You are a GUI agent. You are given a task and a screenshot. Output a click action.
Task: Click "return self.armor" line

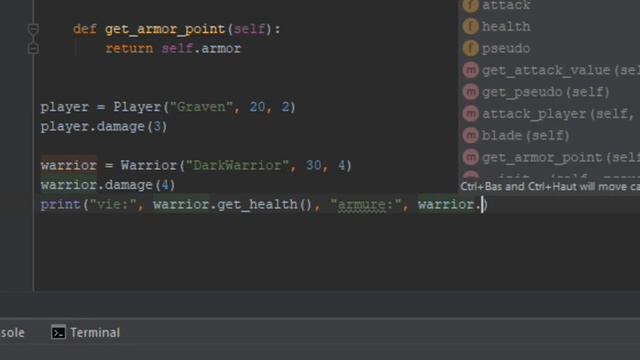pos(173,49)
